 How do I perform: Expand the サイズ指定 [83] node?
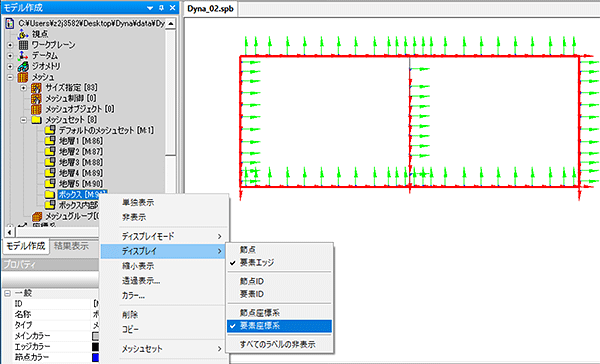(23, 88)
